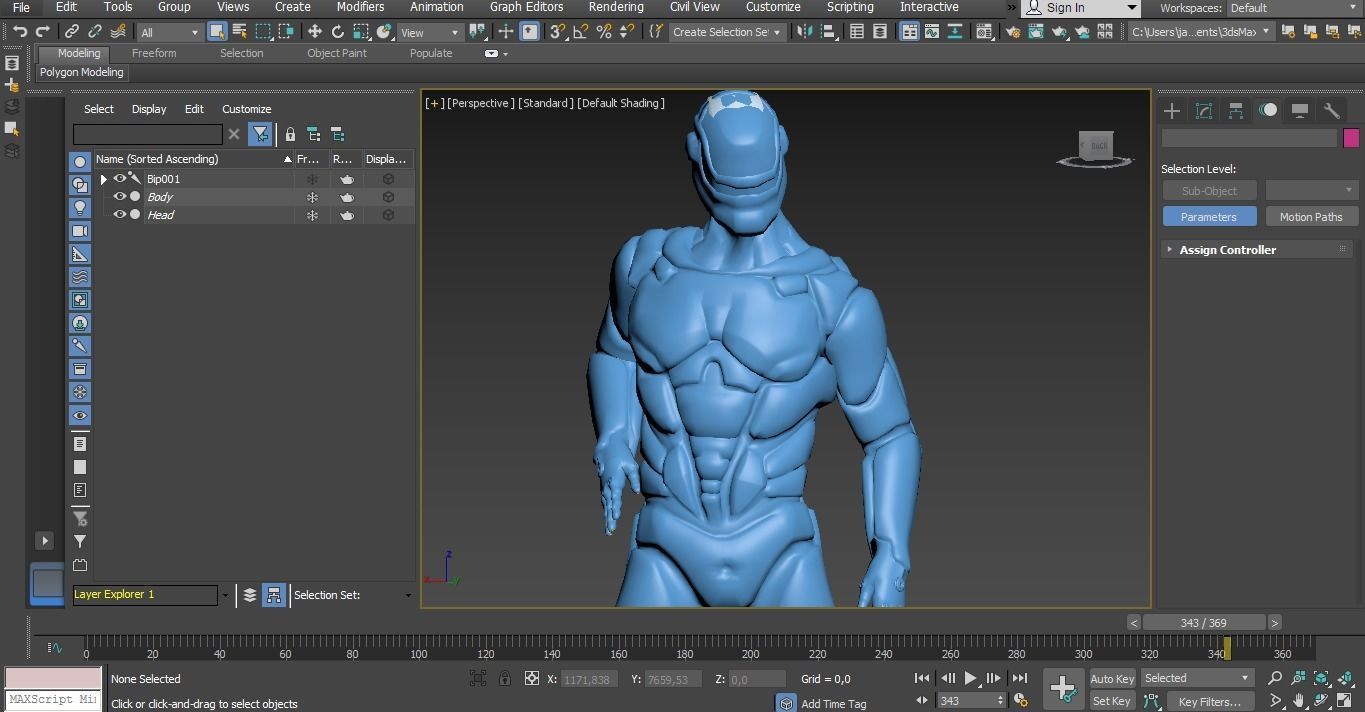Open the reference coordinate View dropdown
This screenshot has height=712, width=1365.
[x=430, y=32]
